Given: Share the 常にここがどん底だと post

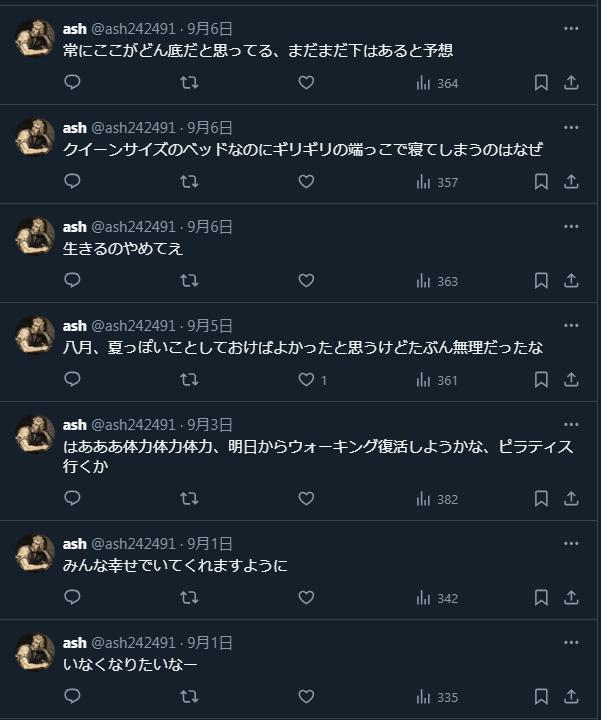Looking at the screenshot, I should click(x=571, y=83).
